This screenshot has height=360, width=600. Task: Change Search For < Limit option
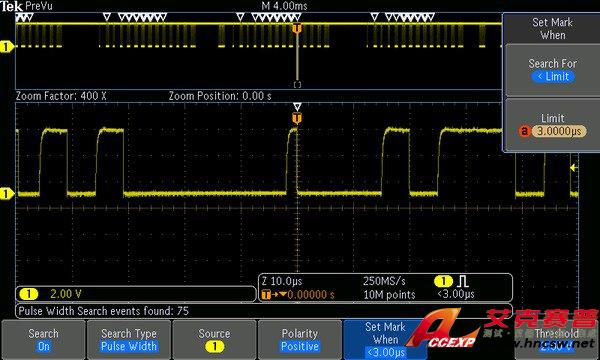click(553, 70)
